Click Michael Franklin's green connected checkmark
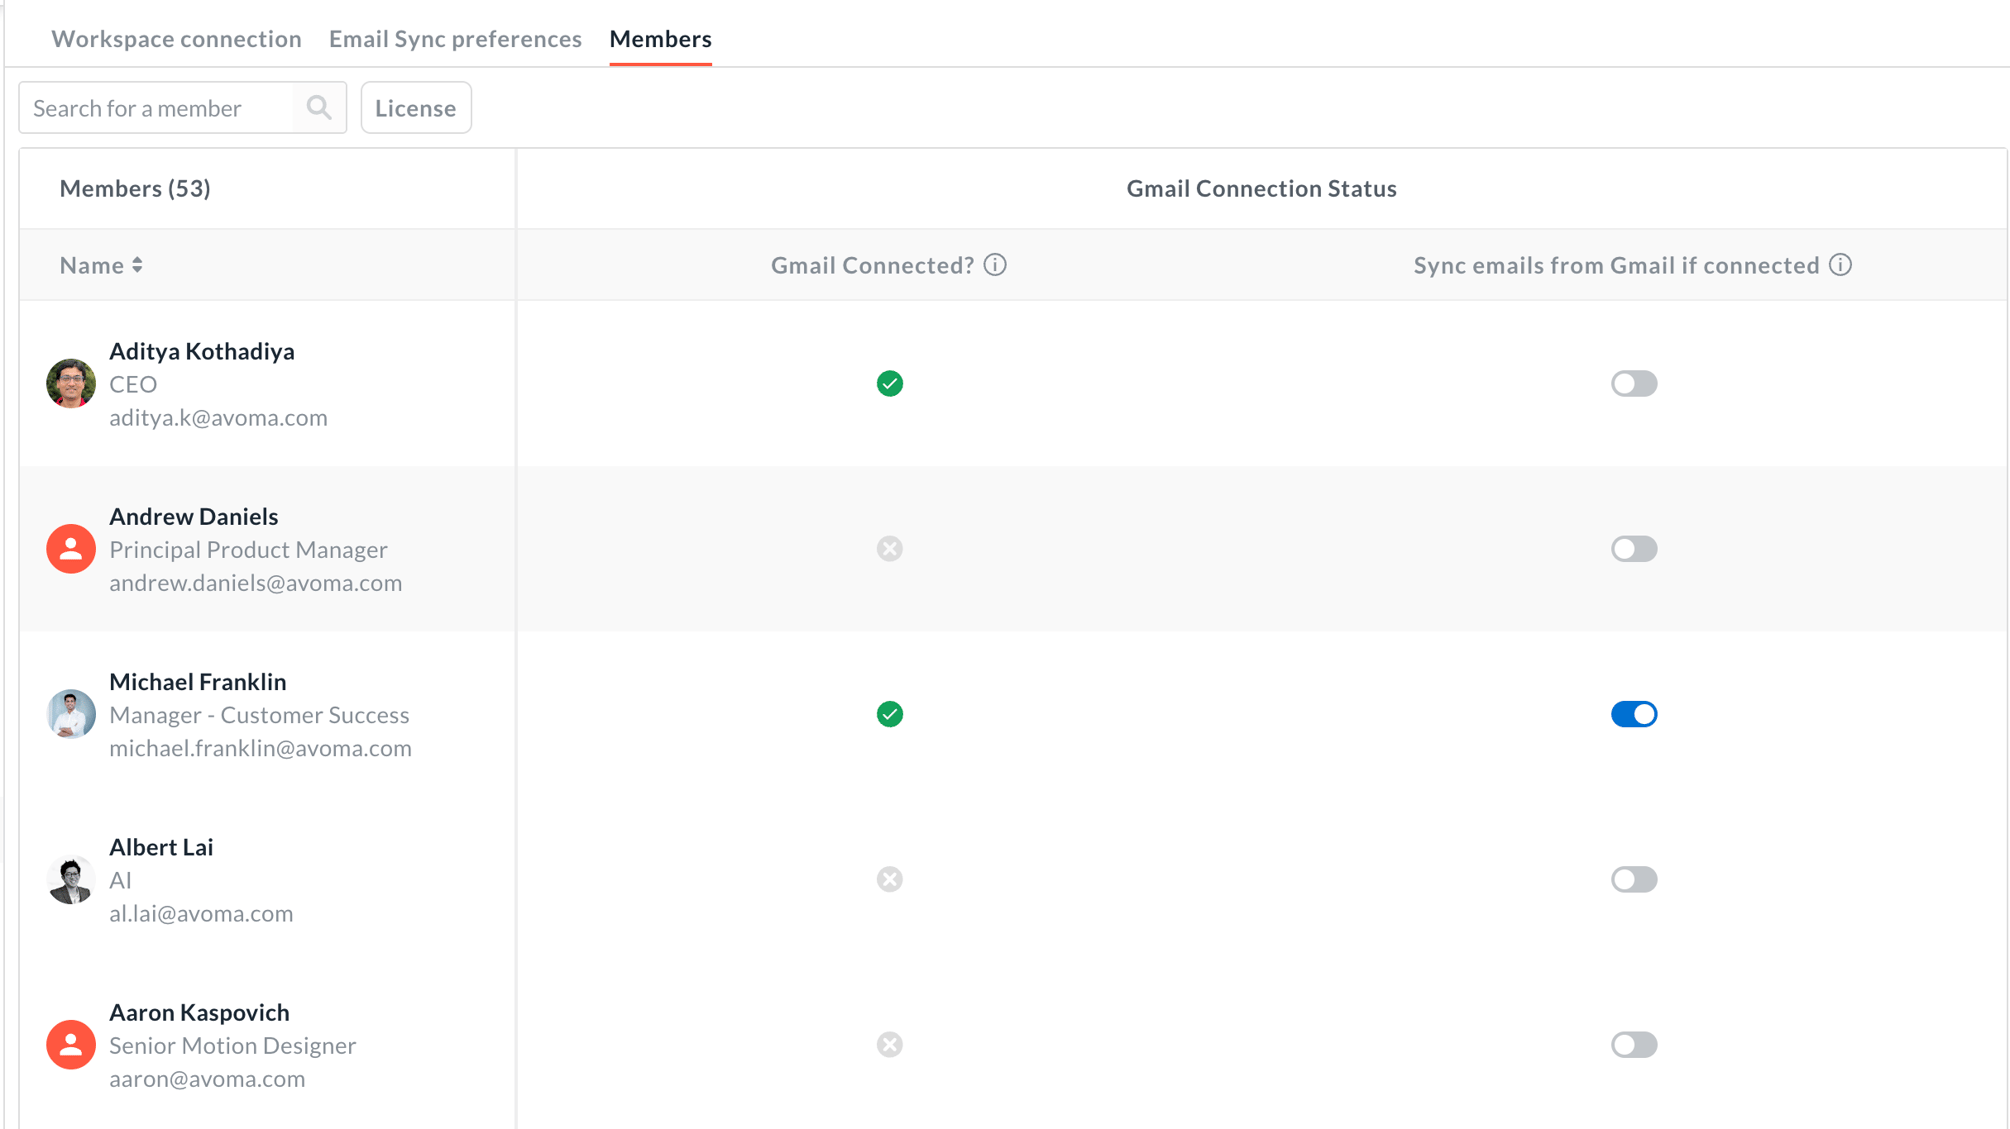The width and height of the screenshot is (2010, 1129). click(x=889, y=714)
